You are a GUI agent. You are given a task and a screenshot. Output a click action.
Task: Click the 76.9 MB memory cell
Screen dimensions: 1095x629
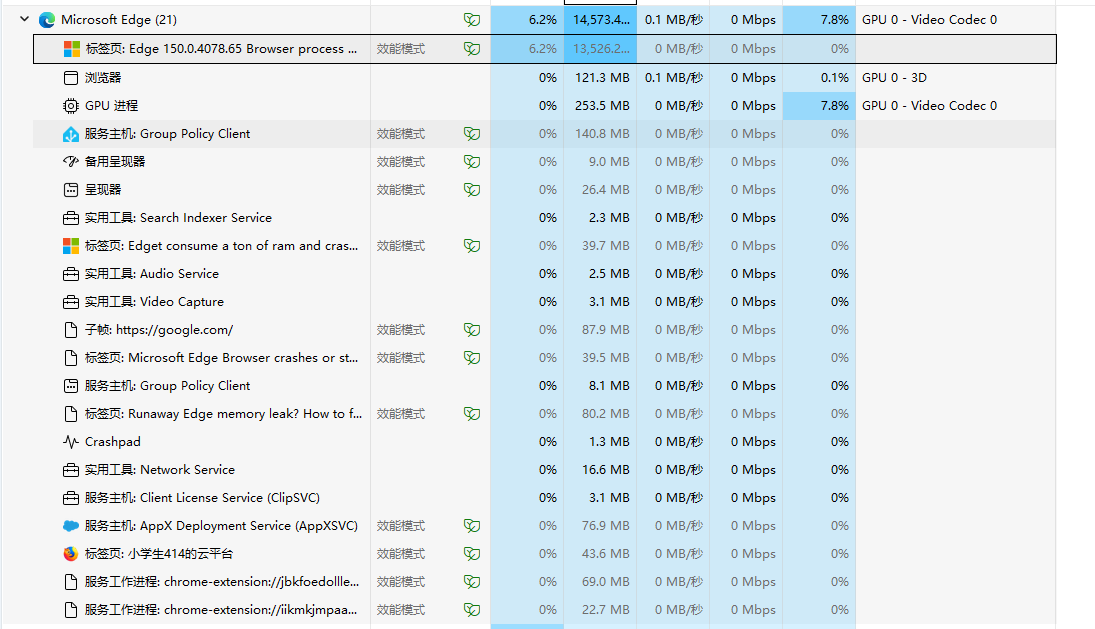(x=601, y=526)
